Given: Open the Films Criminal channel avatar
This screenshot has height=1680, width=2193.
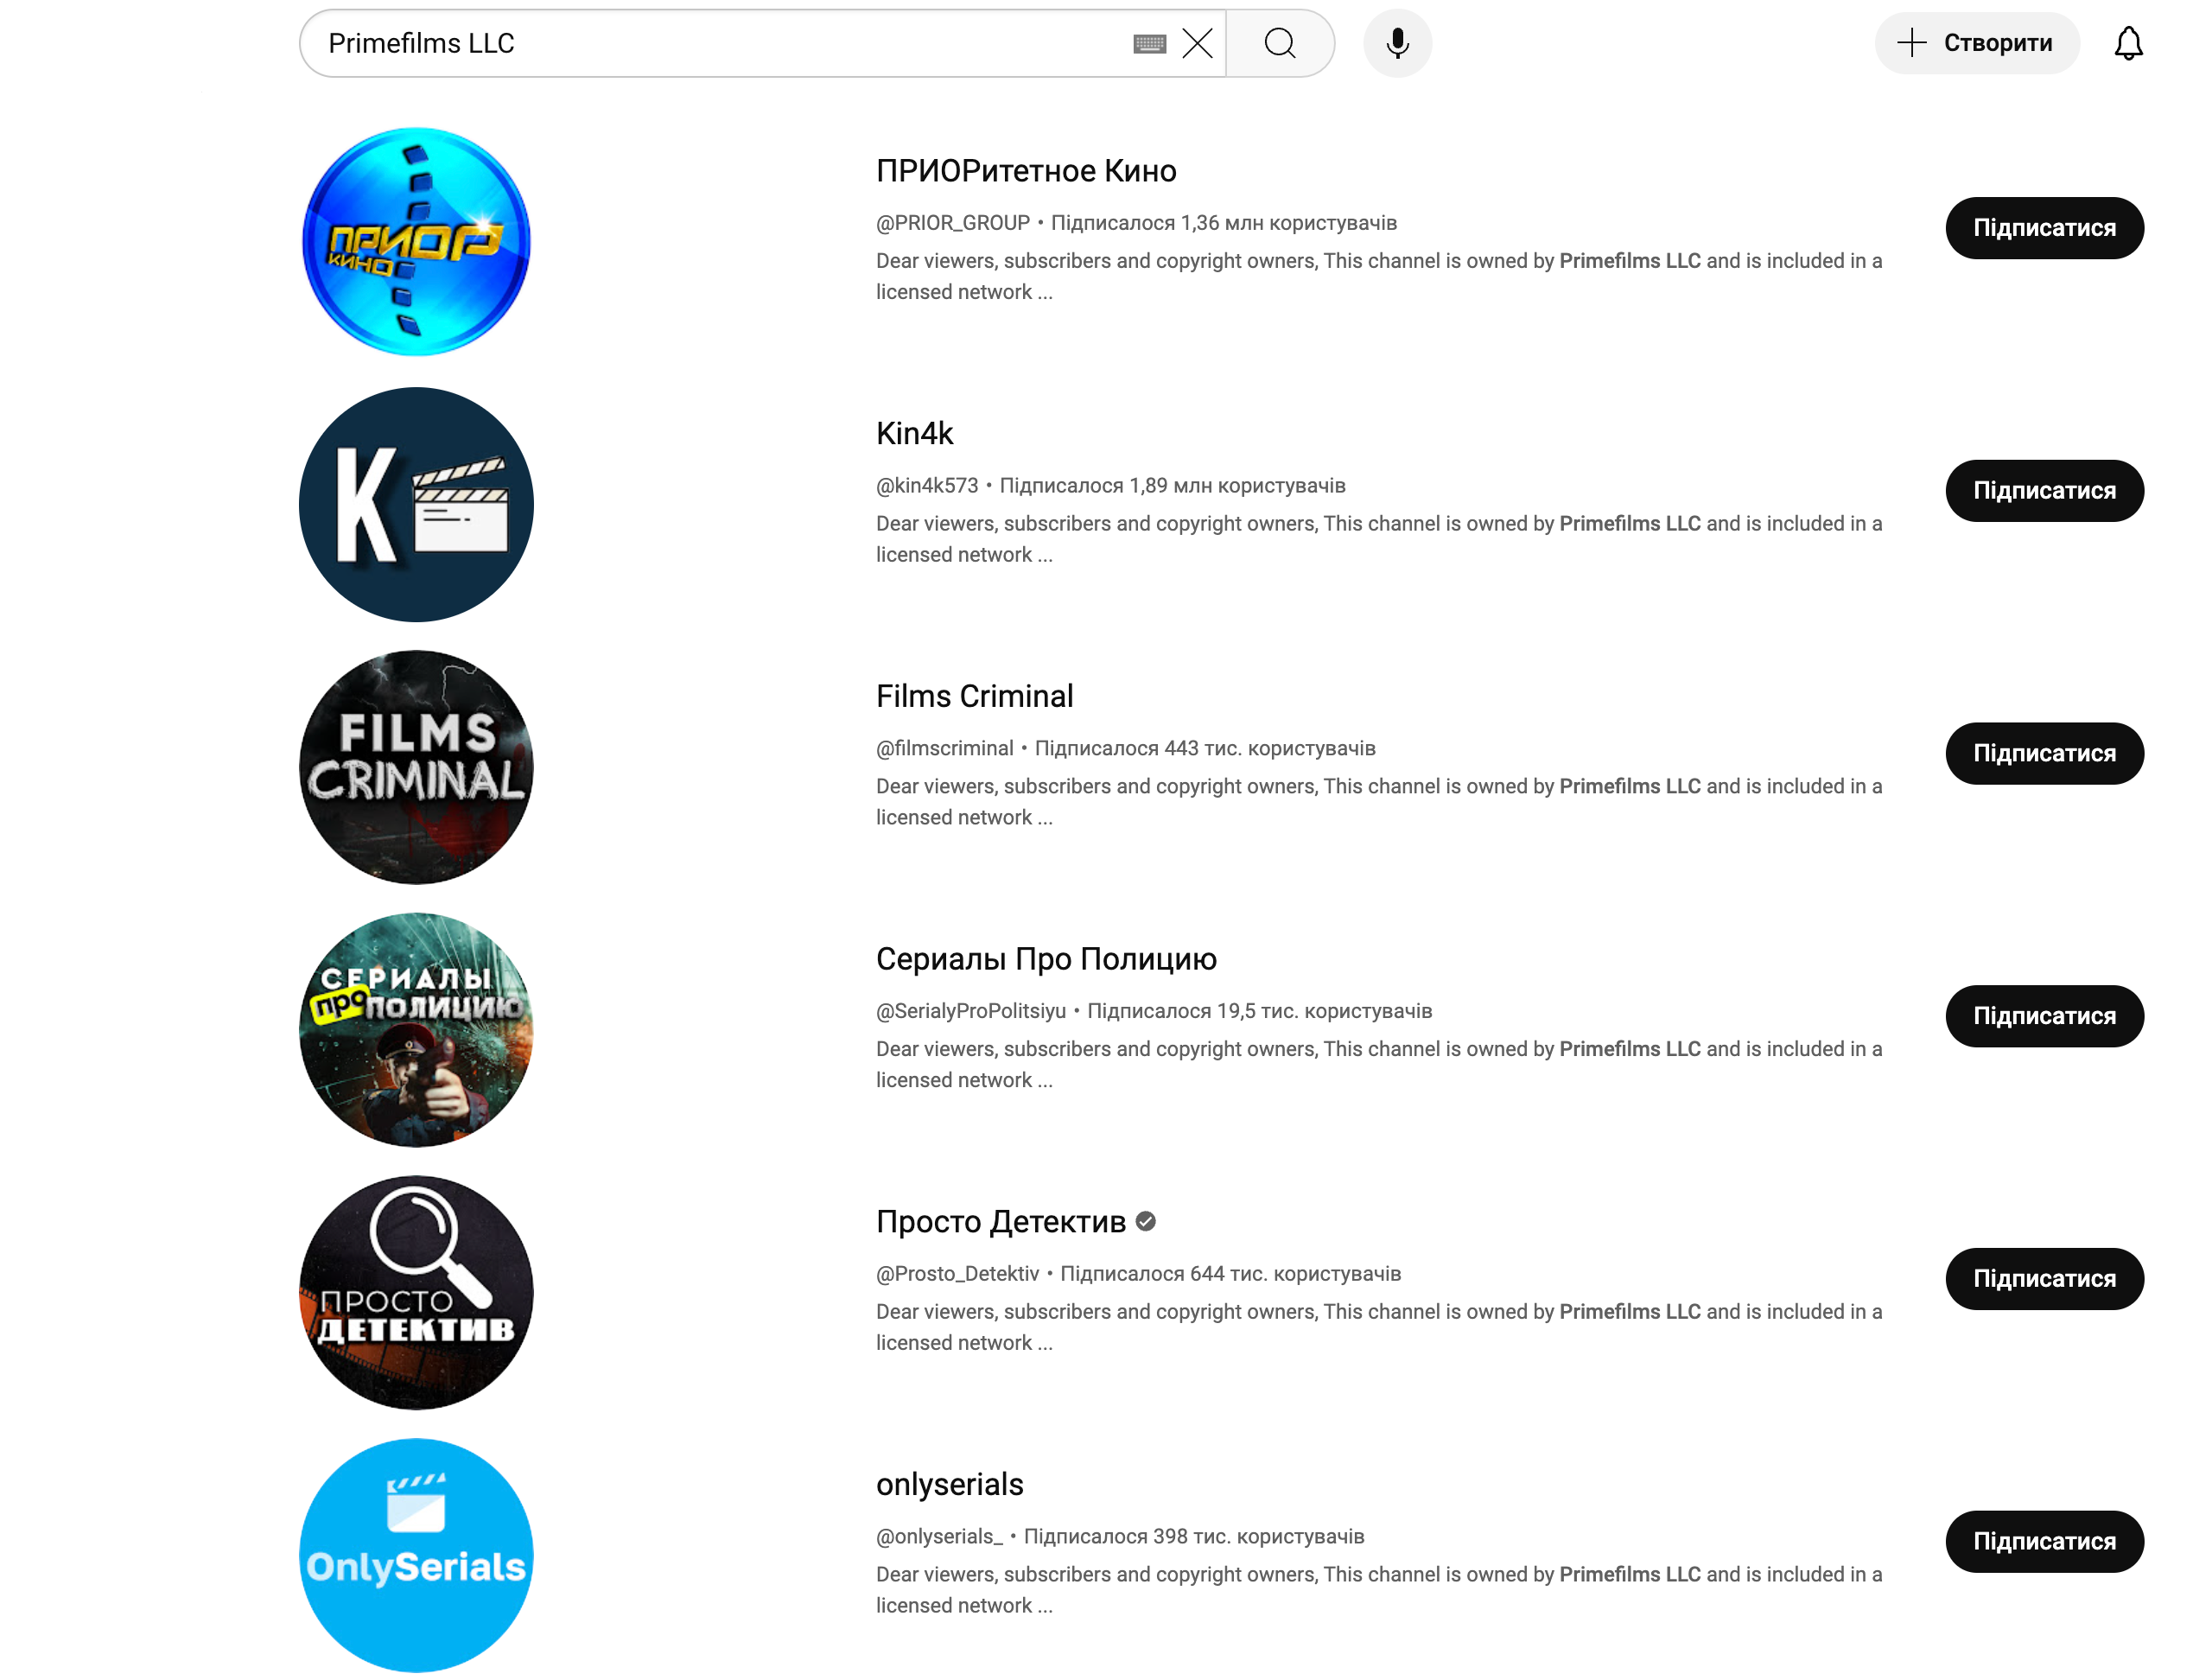Looking at the screenshot, I should tap(416, 767).
